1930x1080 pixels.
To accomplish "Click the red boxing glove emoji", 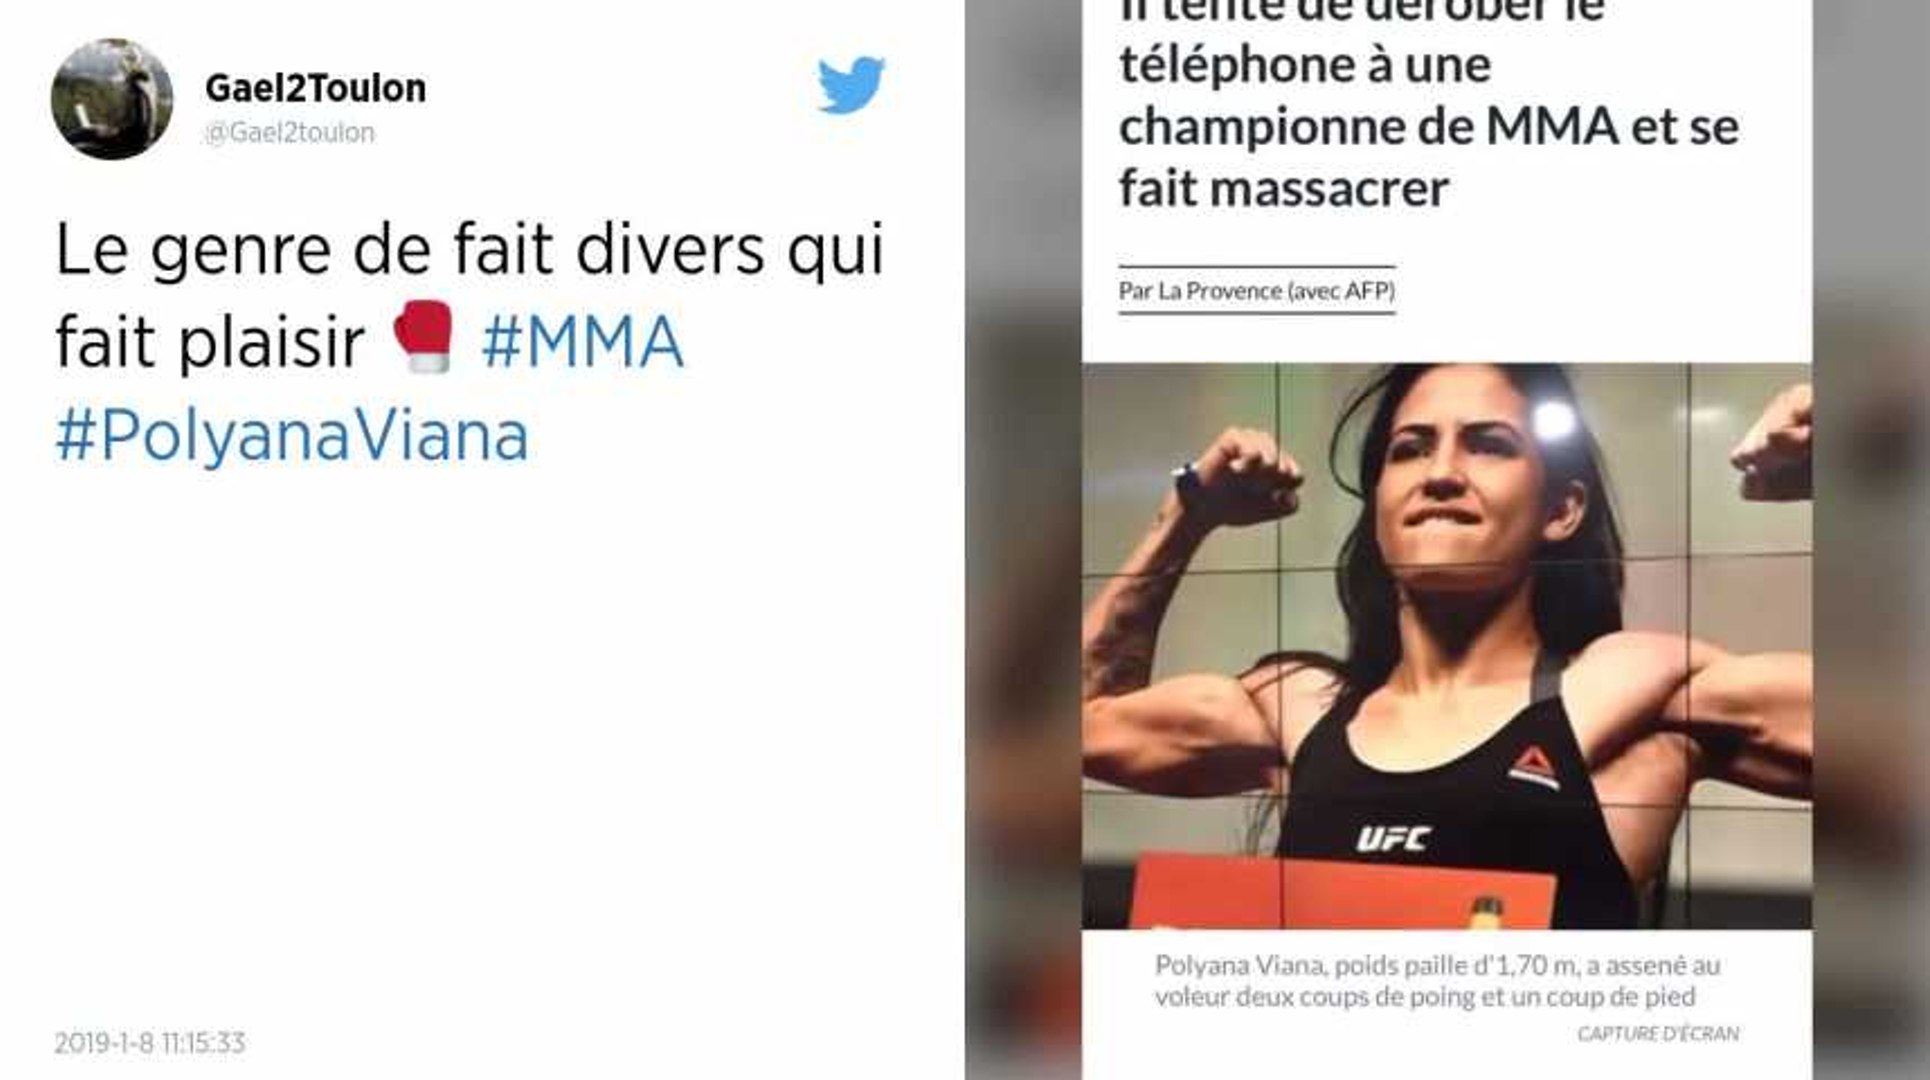I will click(x=424, y=337).
